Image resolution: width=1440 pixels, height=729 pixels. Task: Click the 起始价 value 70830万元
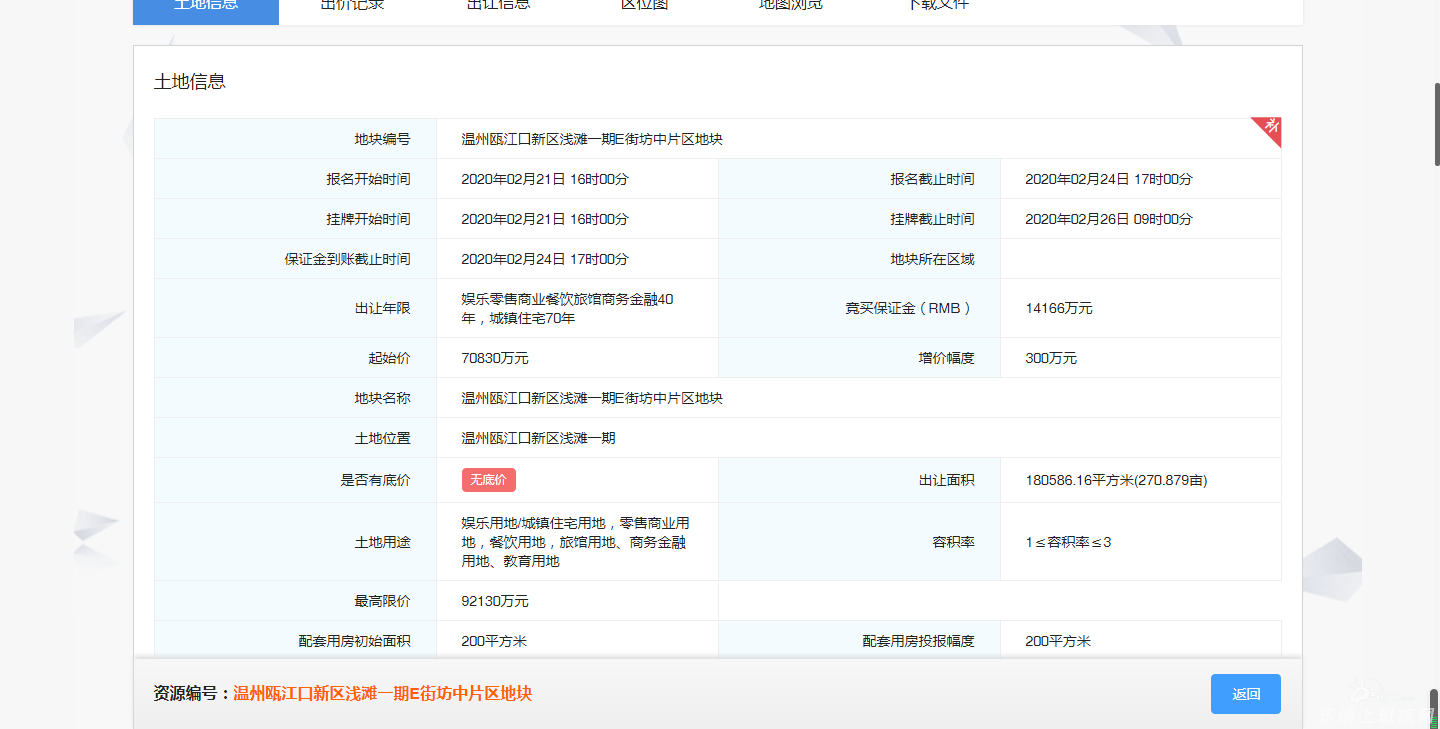[495, 358]
